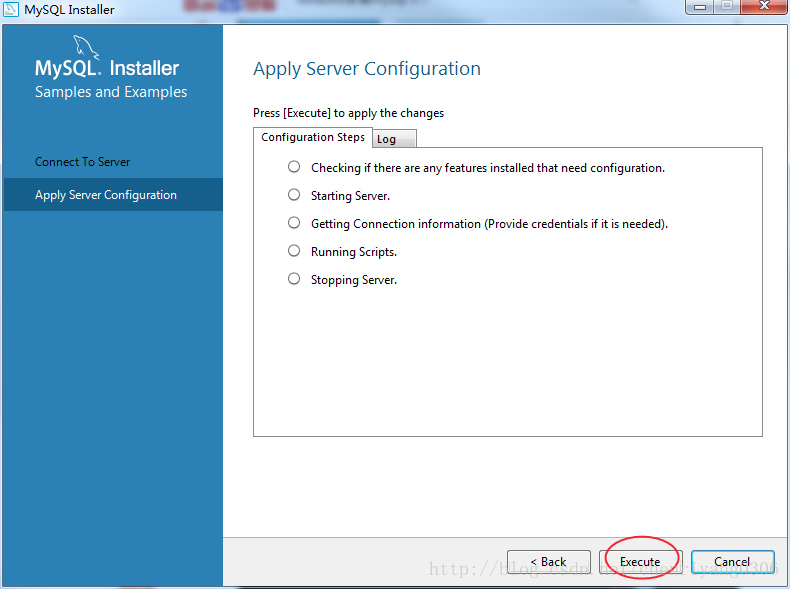Minimize the MySQL Installer window
Screen dimensions: 790x589
tap(700, 7)
